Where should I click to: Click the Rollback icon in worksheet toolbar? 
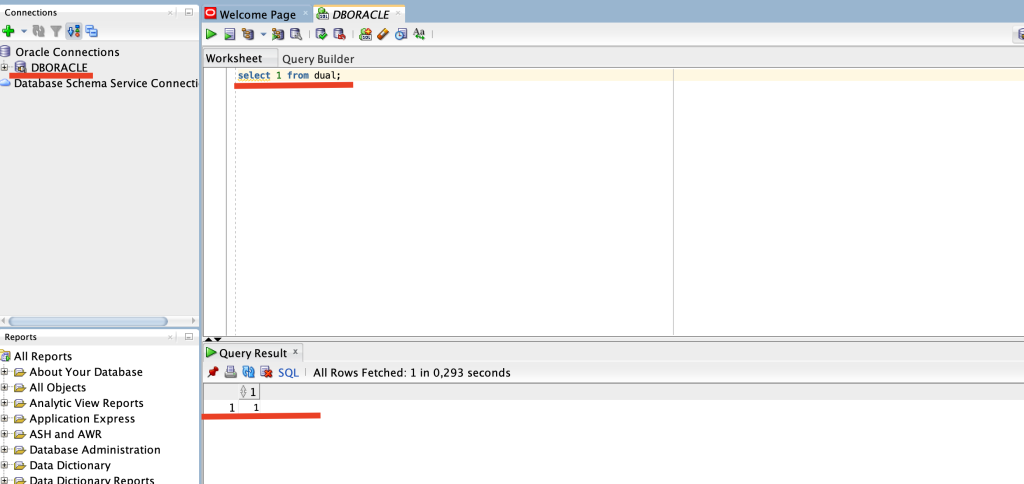pos(339,34)
